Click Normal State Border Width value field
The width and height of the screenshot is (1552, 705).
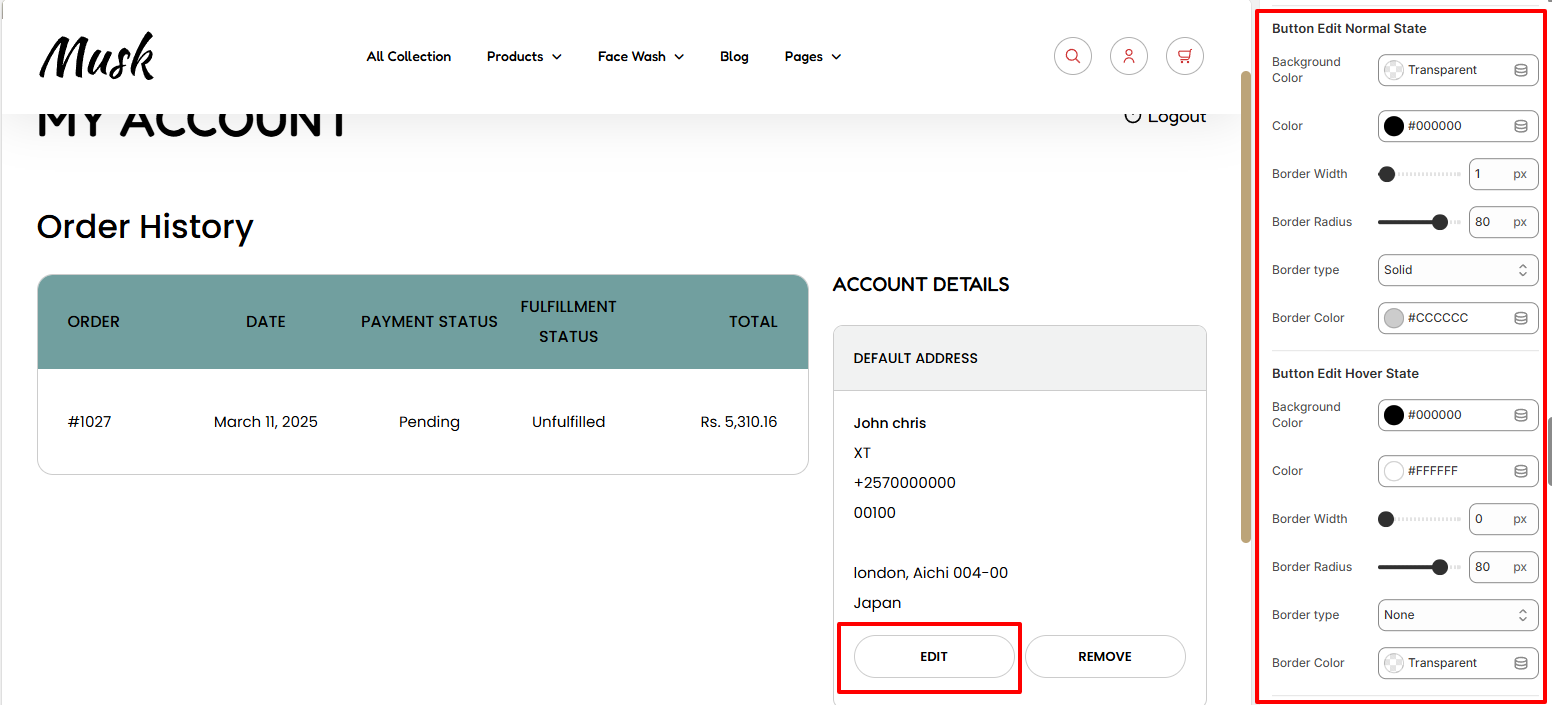click(x=1504, y=174)
